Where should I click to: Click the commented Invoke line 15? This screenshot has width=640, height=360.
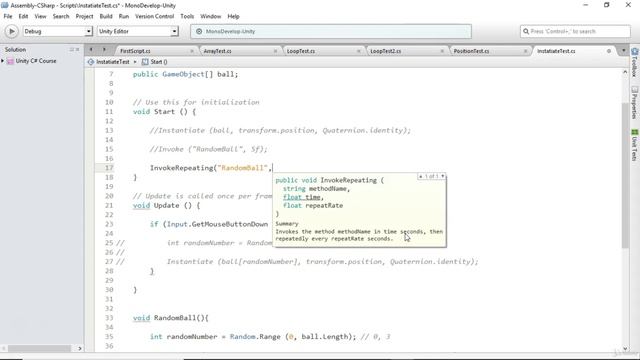click(209, 149)
